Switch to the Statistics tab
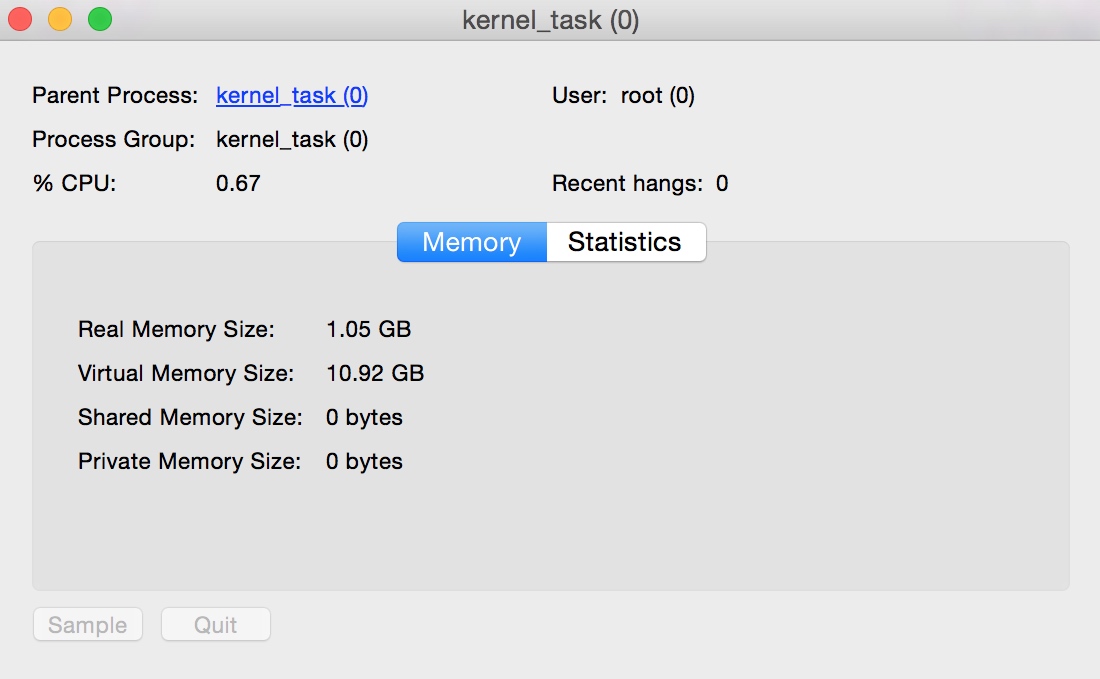This screenshot has width=1100, height=679. 625,241
